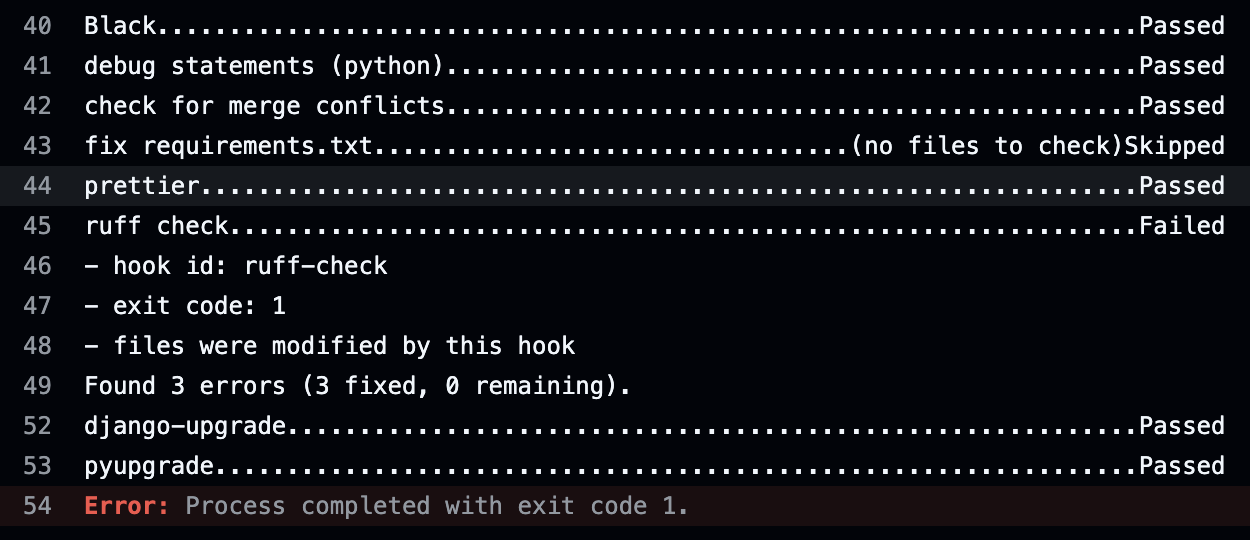1250x540 pixels.
Task: Click the fix requirements.txt log line
Action: (x=228, y=146)
